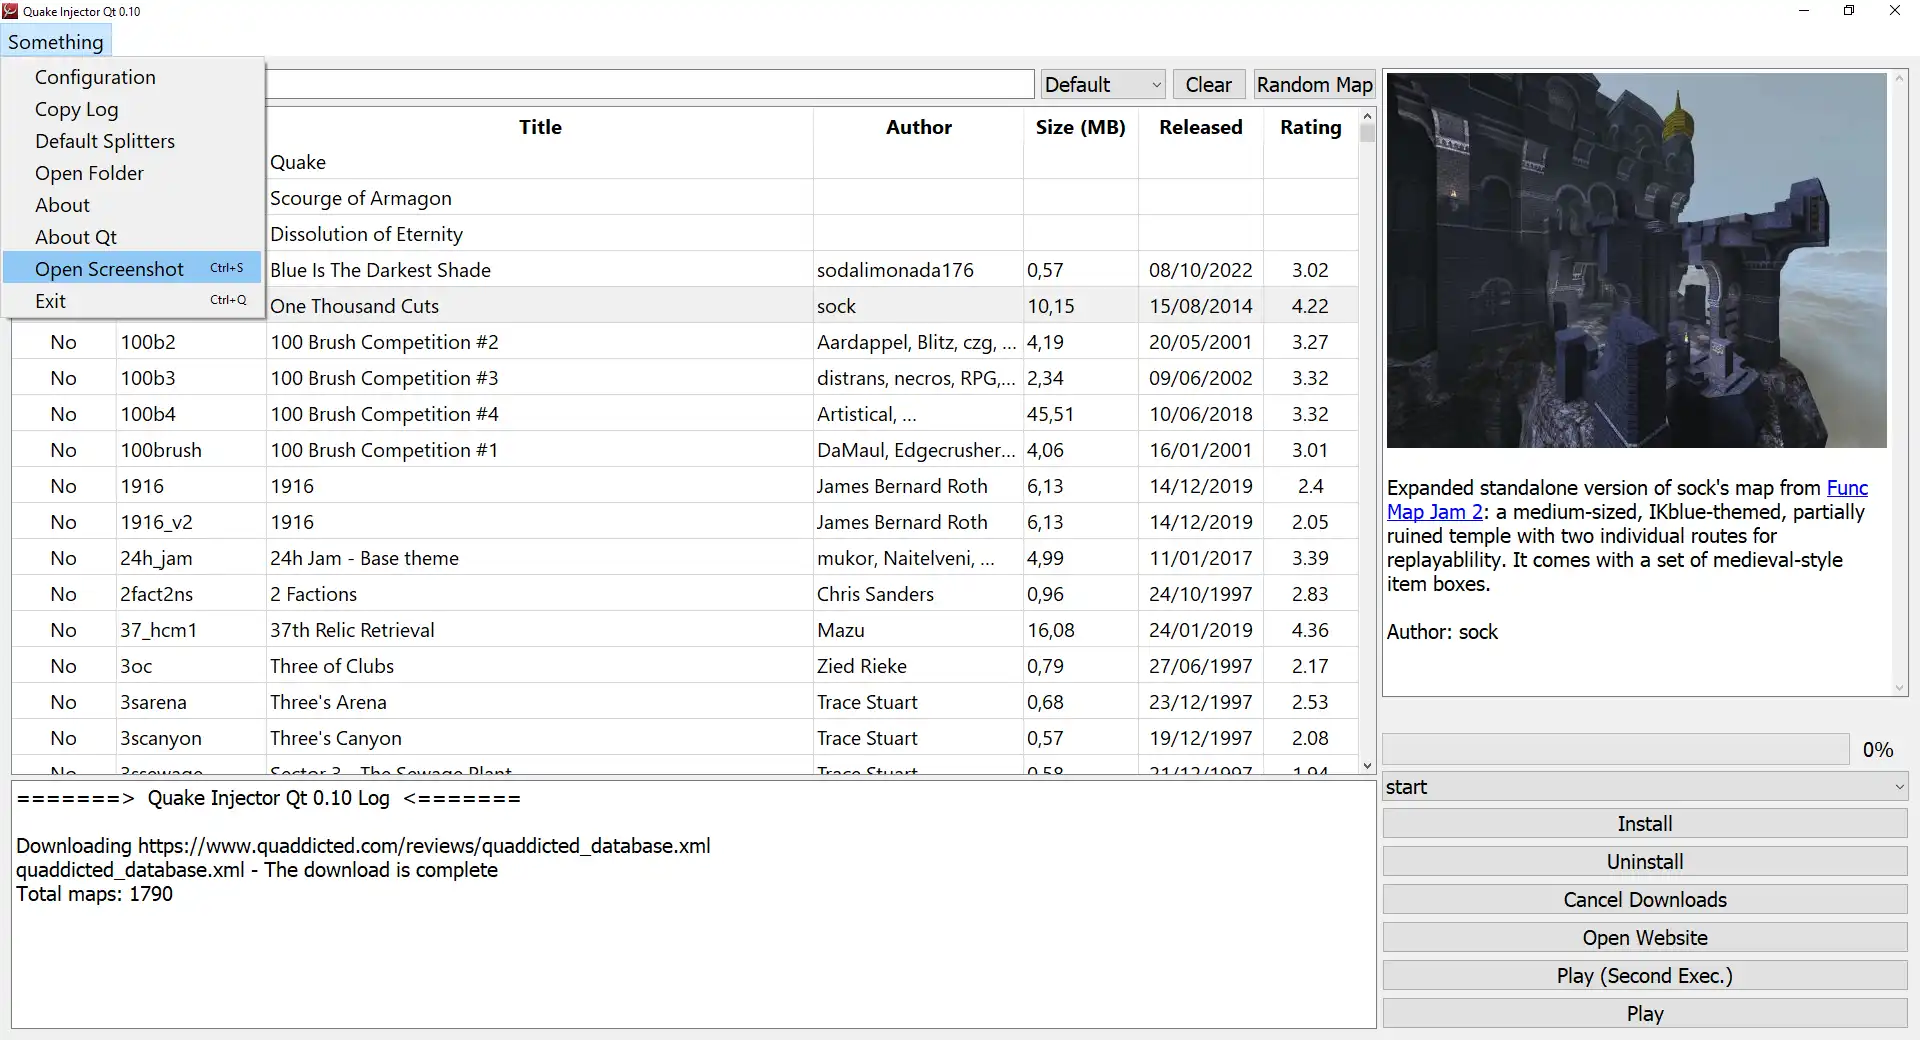Click the 1916_v2 map id cell
The width and height of the screenshot is (1920, 1040).
point(191,522)
